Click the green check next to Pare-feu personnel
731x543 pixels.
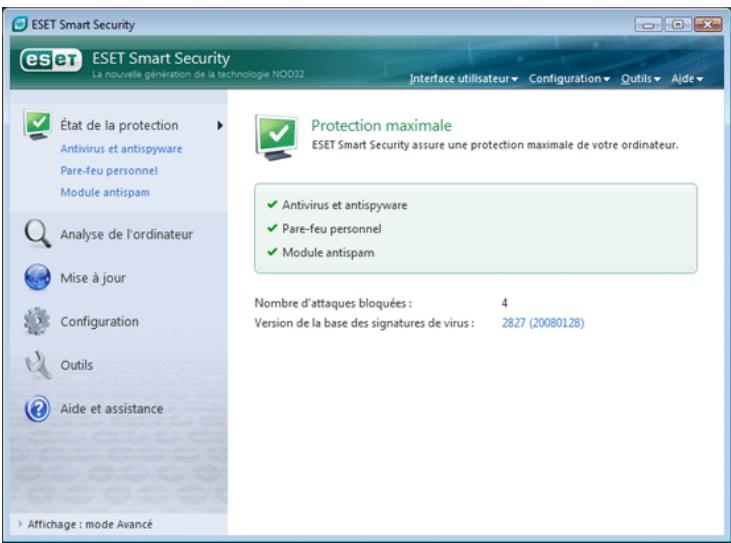pos(272,228)
